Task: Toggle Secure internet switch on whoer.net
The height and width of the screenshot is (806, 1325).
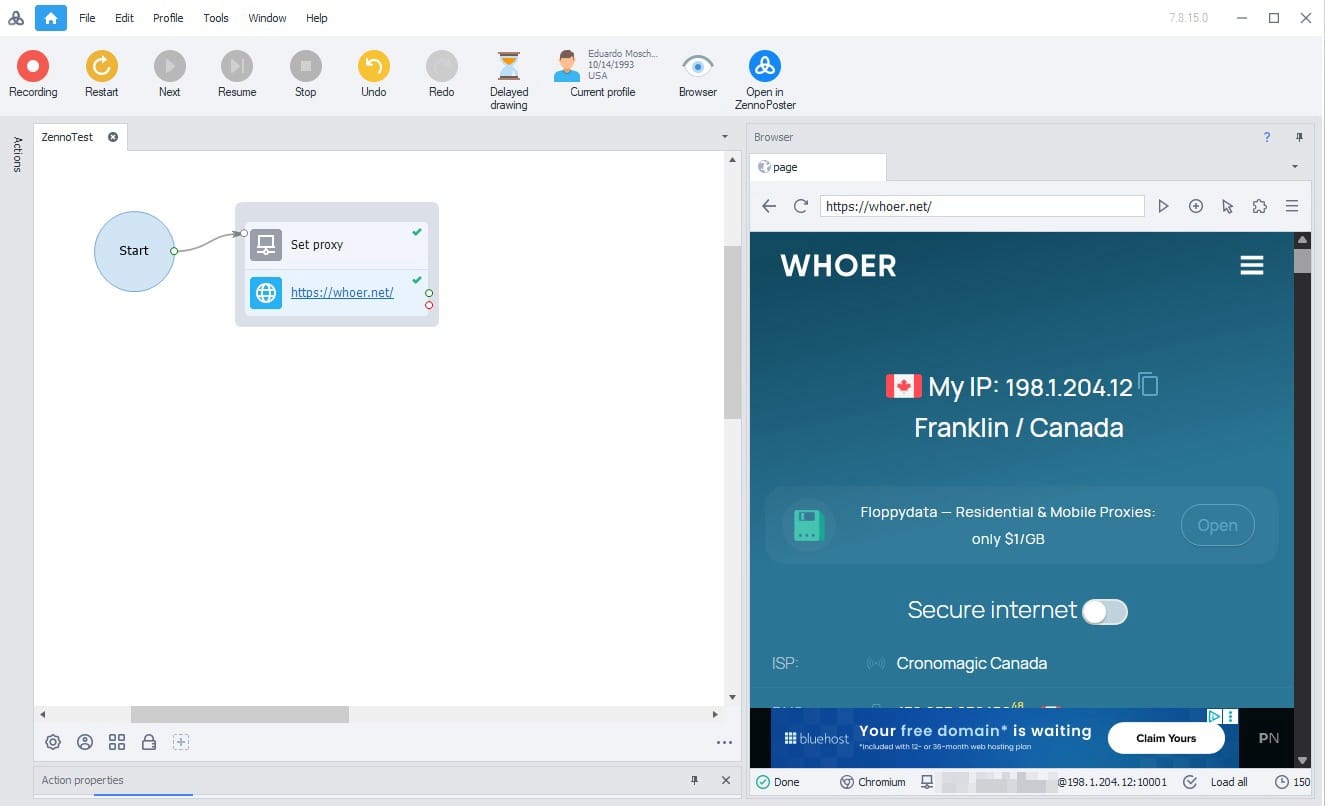Action: coord(1104,611)
